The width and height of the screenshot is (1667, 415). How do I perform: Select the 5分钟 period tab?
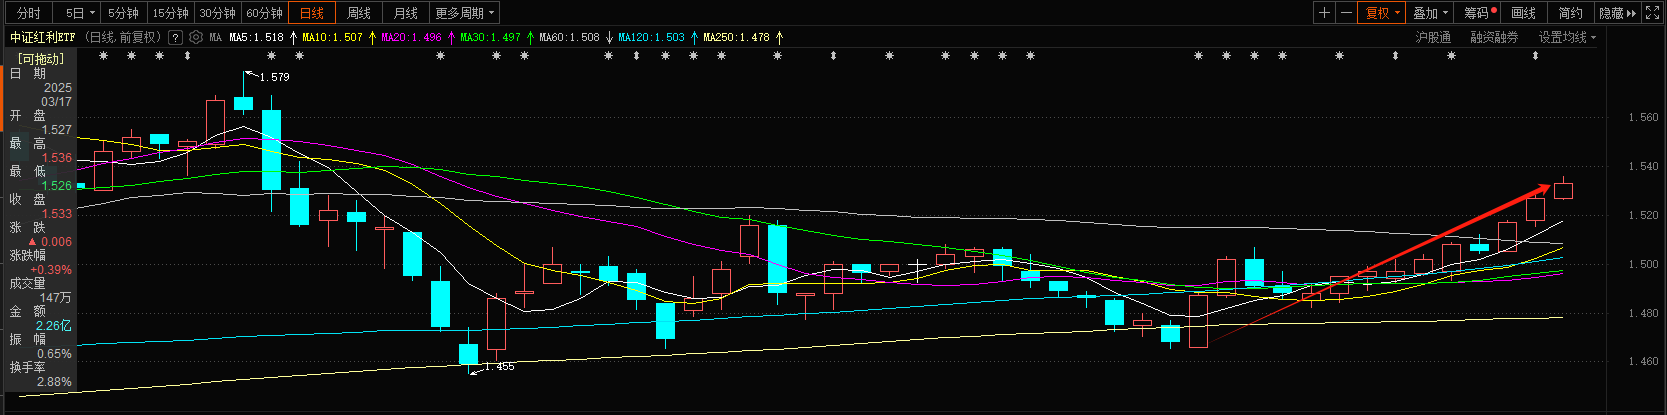pyautogui.click(x=123, y=13)
